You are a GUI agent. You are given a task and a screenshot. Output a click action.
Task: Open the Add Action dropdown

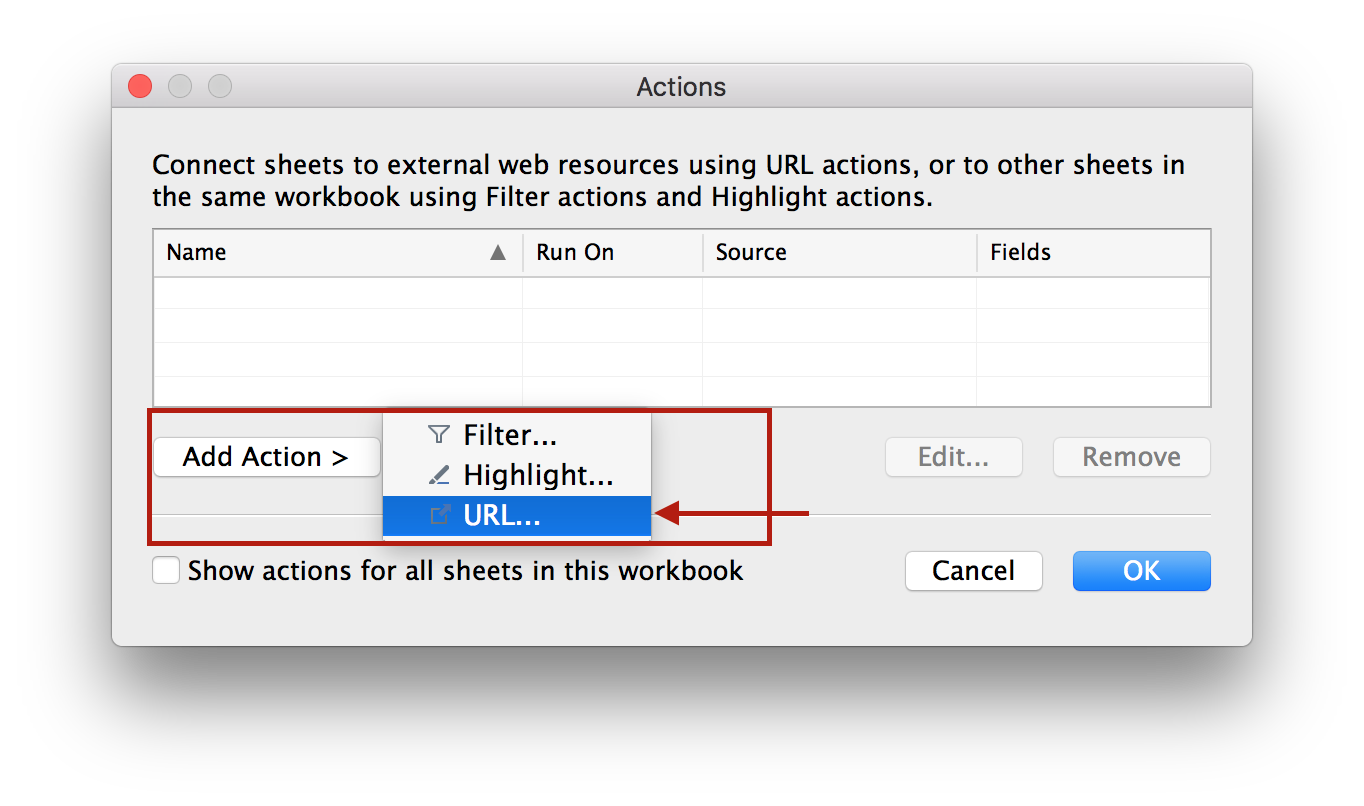pyautogui.click(x=266, y=457)
